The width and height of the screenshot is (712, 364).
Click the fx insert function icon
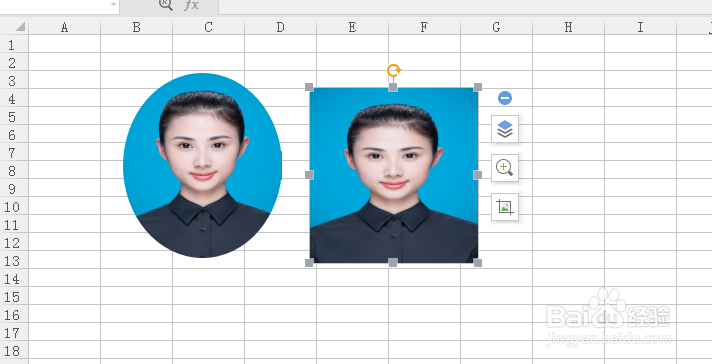[192, 5]
